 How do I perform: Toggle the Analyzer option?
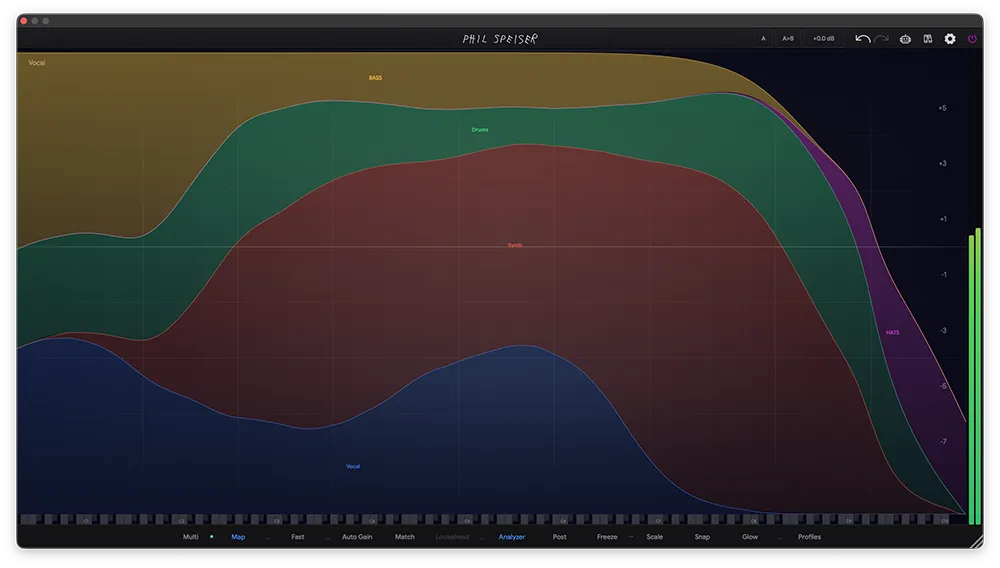[512, 537]
